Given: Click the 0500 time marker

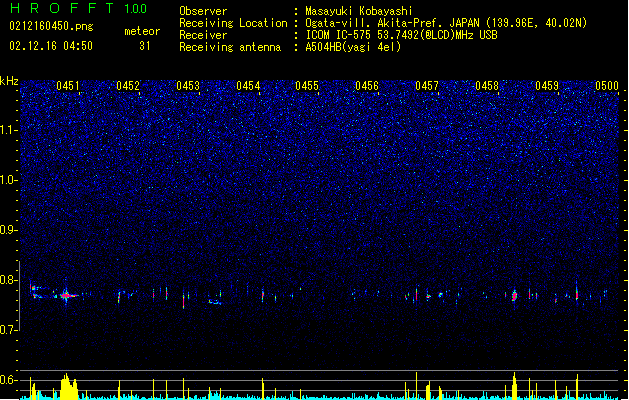Looking at the screenshot, I should (607, 86).
